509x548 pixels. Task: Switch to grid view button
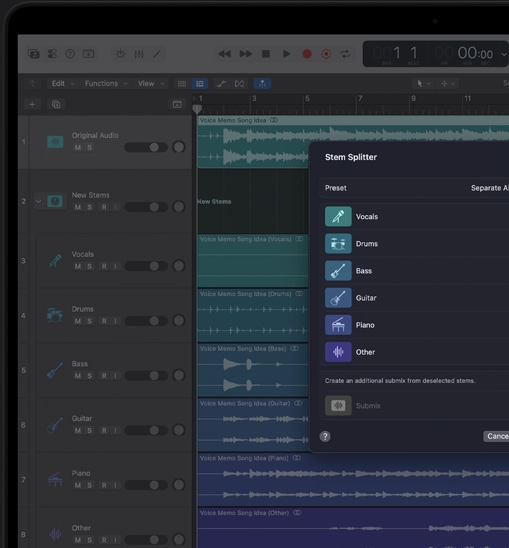pyautogui.click(x=182, y=84)
